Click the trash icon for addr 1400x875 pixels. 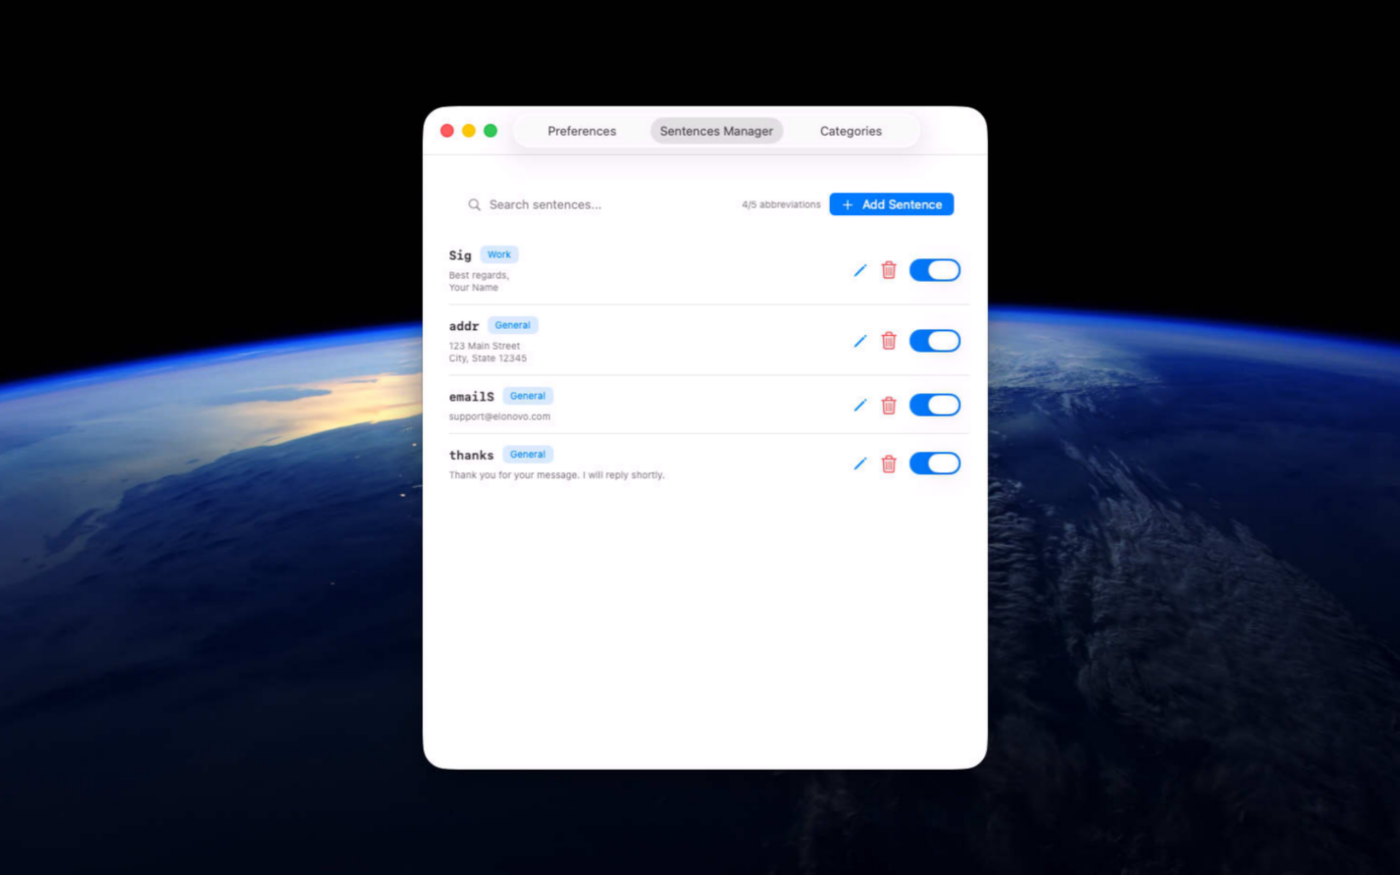point(888,341)
